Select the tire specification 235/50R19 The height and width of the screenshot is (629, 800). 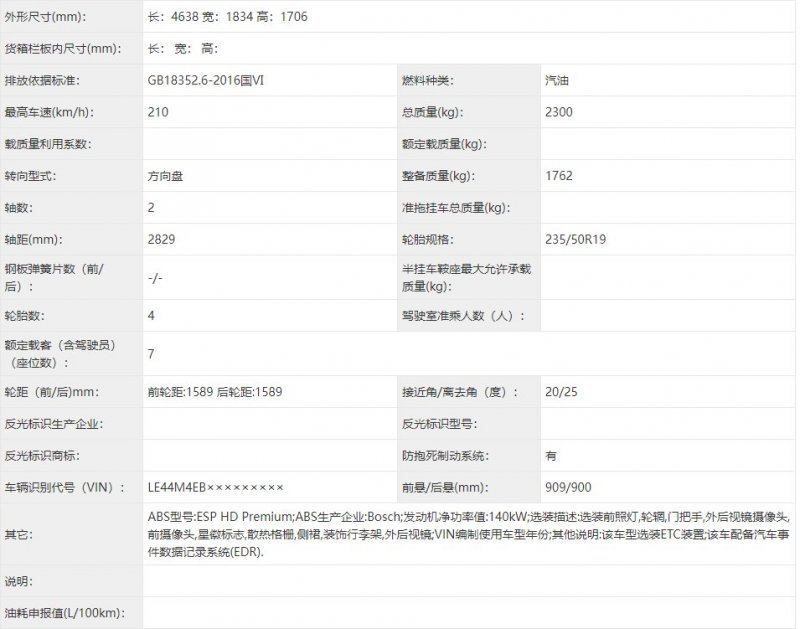(x=577, y=240)
